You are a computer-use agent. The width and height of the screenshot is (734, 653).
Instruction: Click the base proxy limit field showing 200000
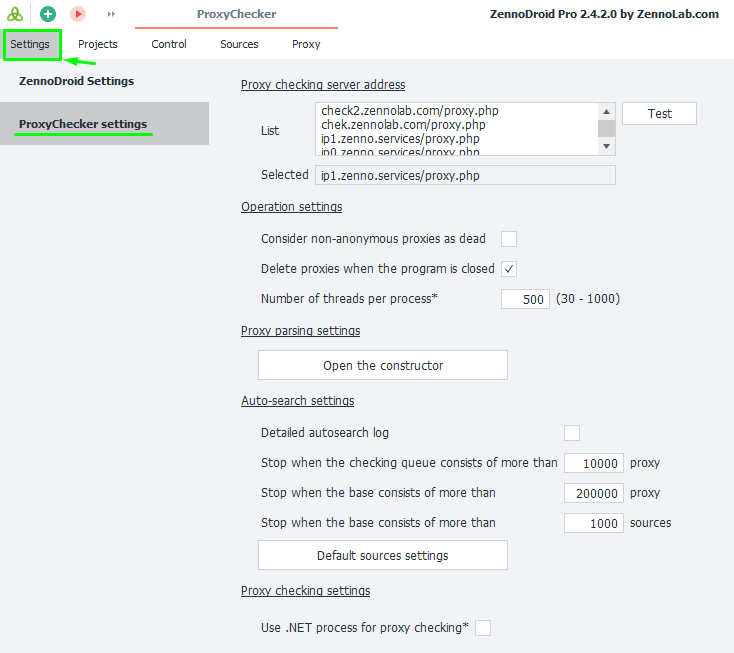point(594,493)
